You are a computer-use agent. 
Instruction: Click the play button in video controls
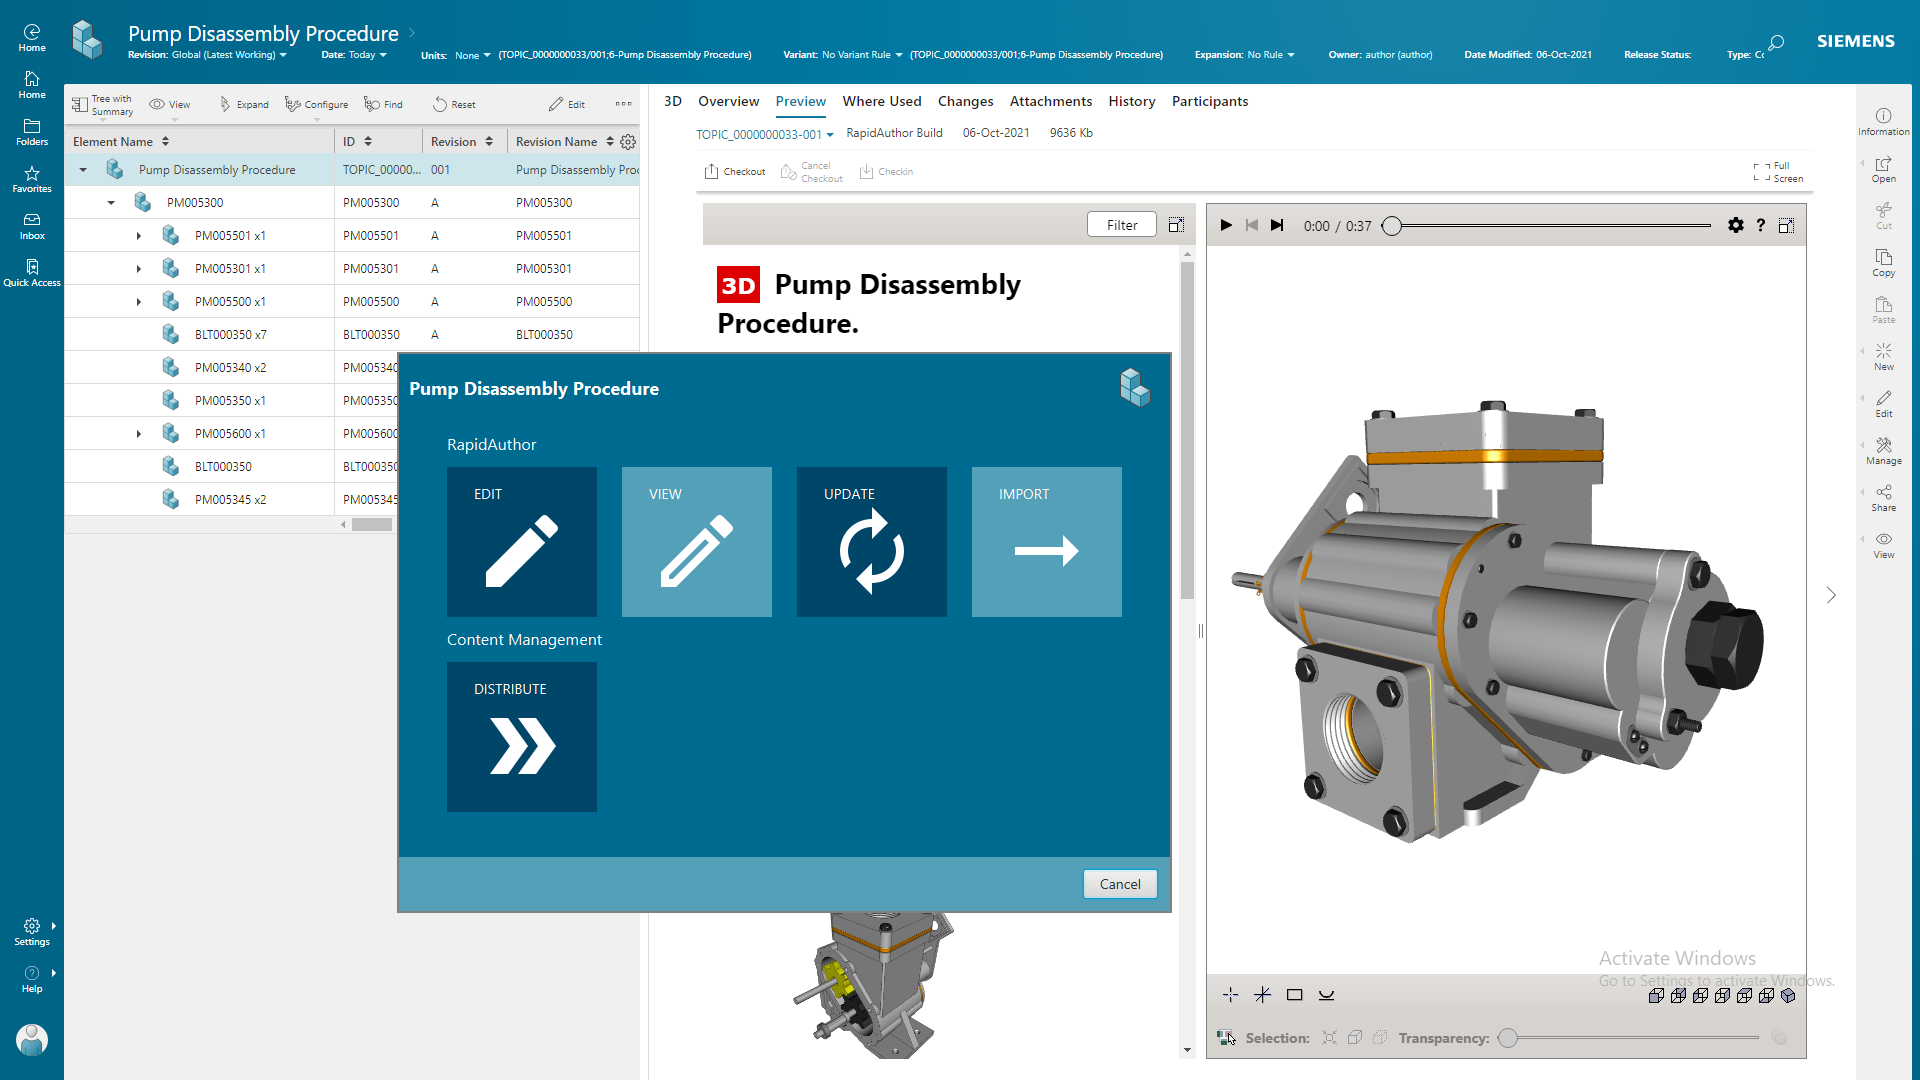[1226, 225]
